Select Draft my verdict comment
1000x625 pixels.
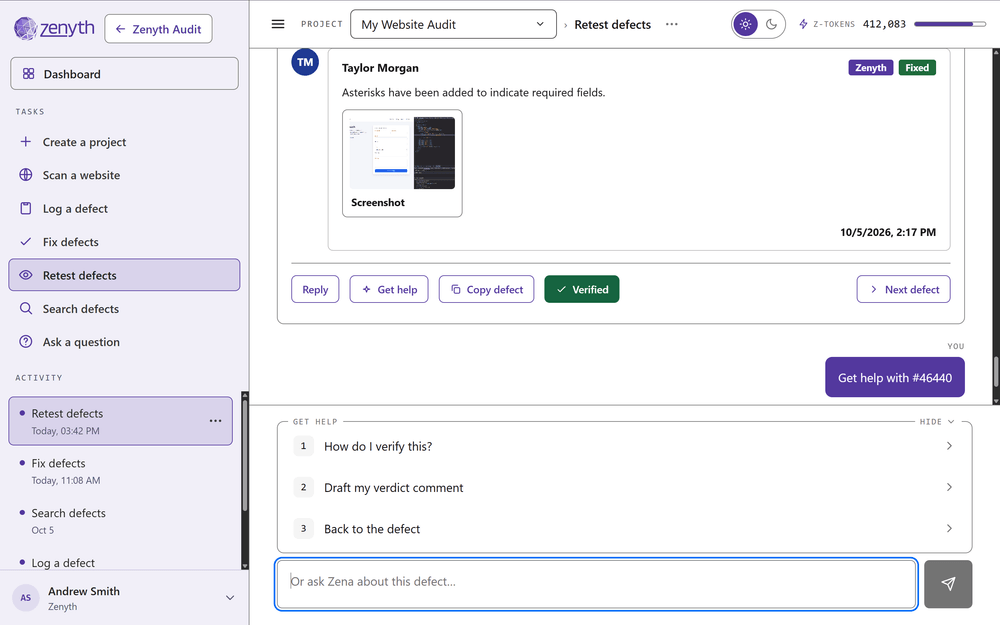[624, 487]
